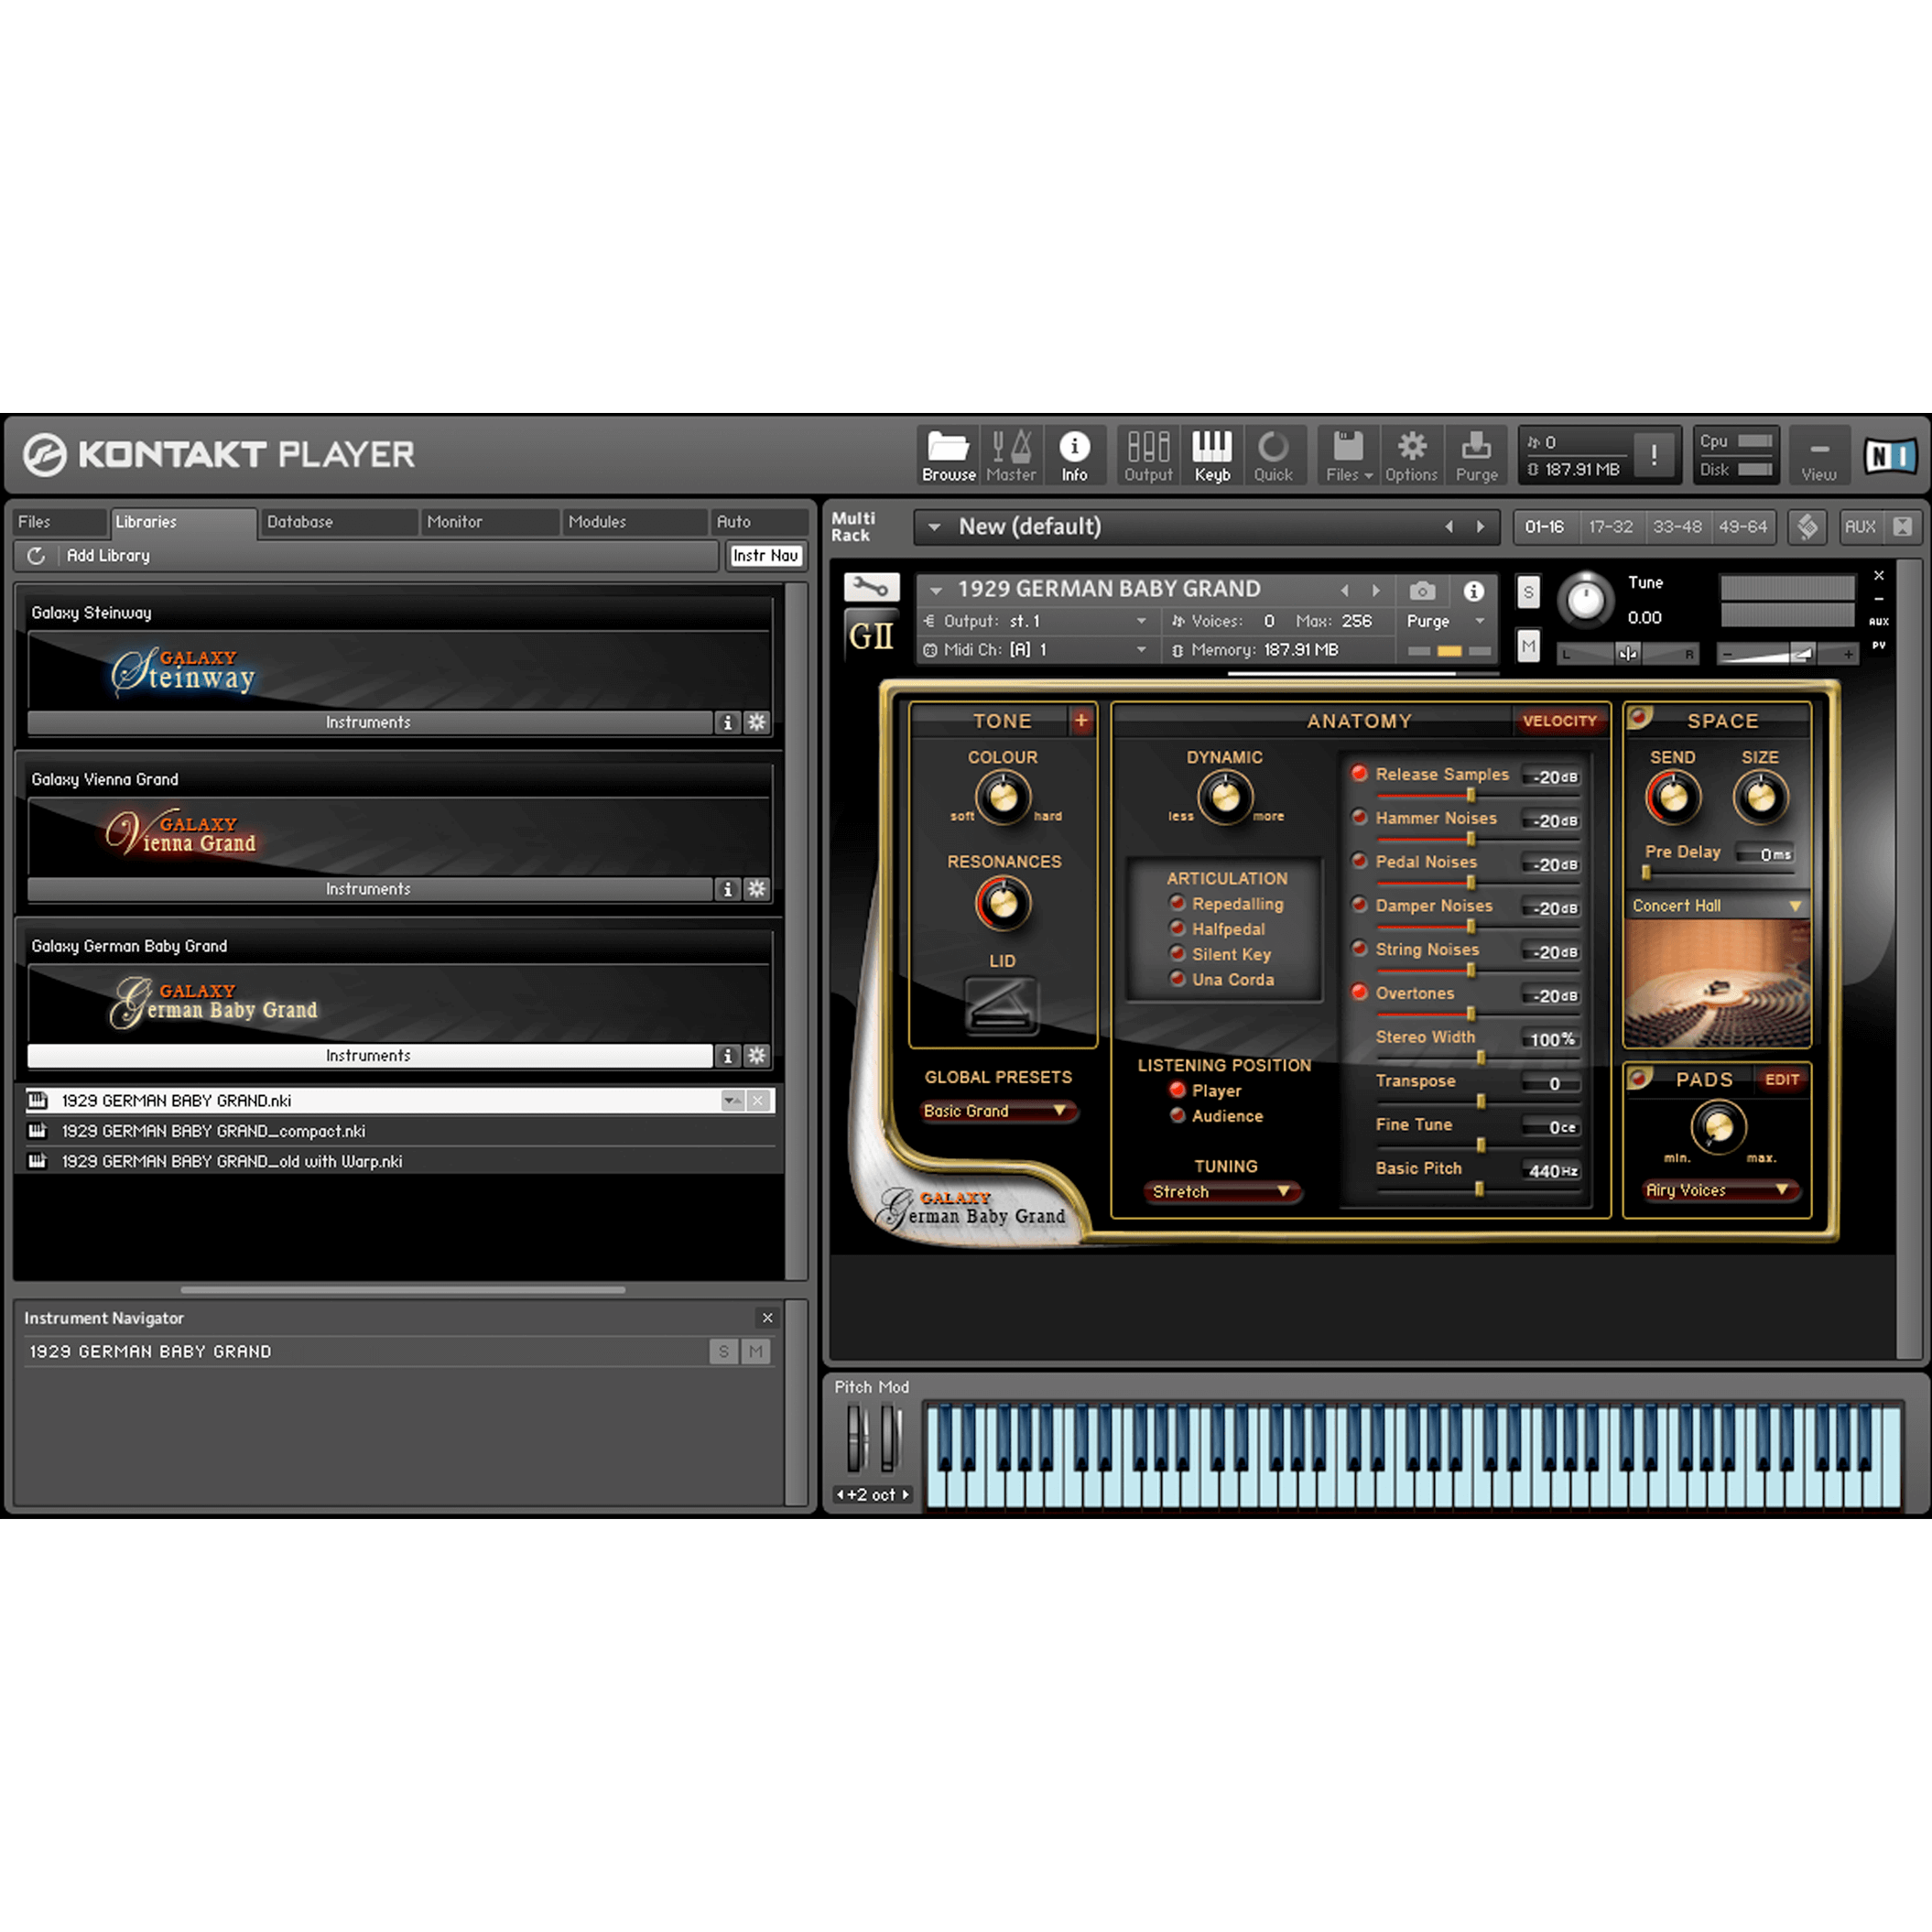The width and height of the screenshot is (1932, 1932).
Task: Click the wrench icon on the instrument header
Action: [x=869, y=587]
